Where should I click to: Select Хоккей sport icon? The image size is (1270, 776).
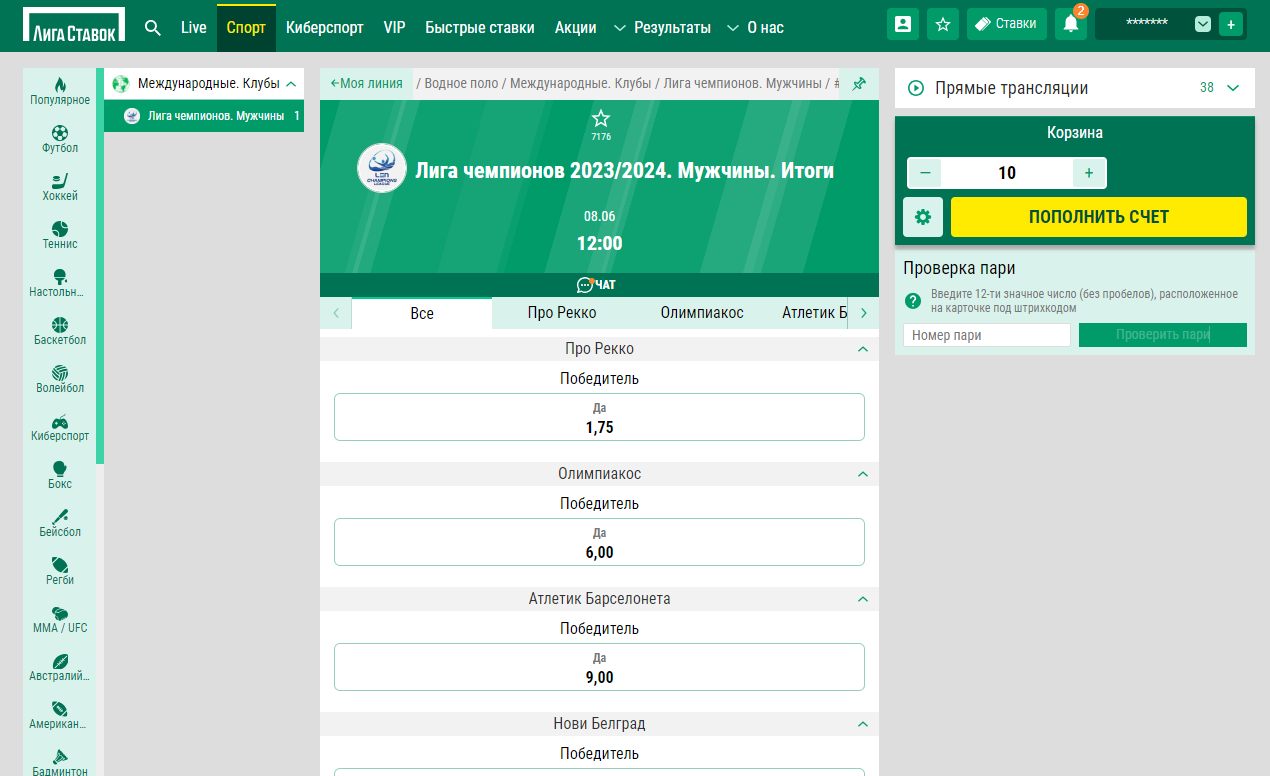[60, 186]
